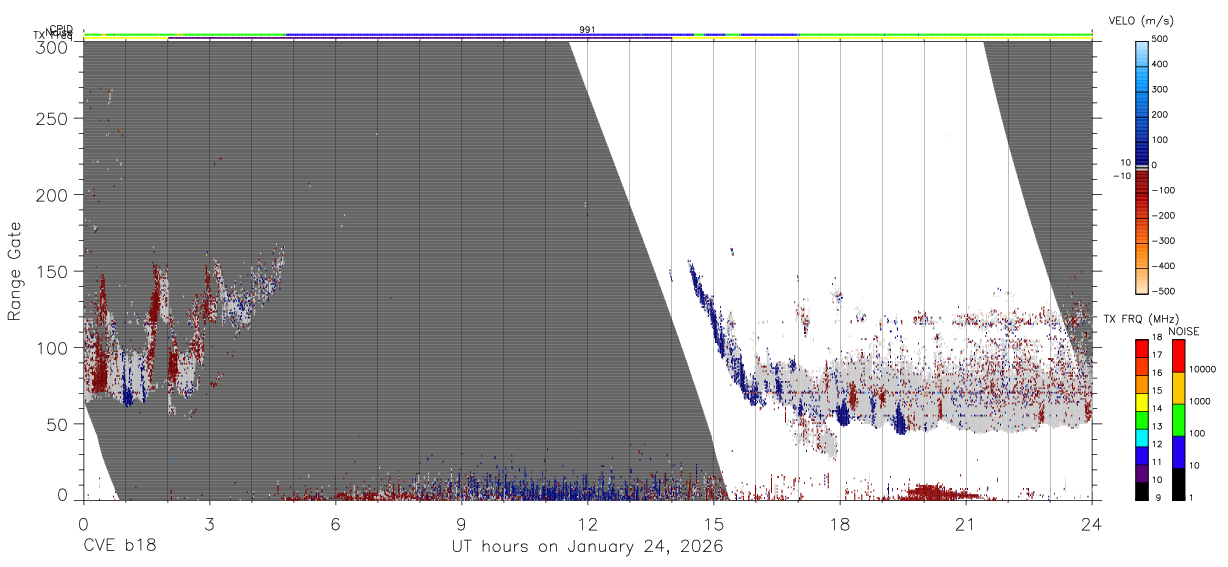Click UT hours axis tick label 6
This screenshot has height=567, width=1228.
point(335,523)
